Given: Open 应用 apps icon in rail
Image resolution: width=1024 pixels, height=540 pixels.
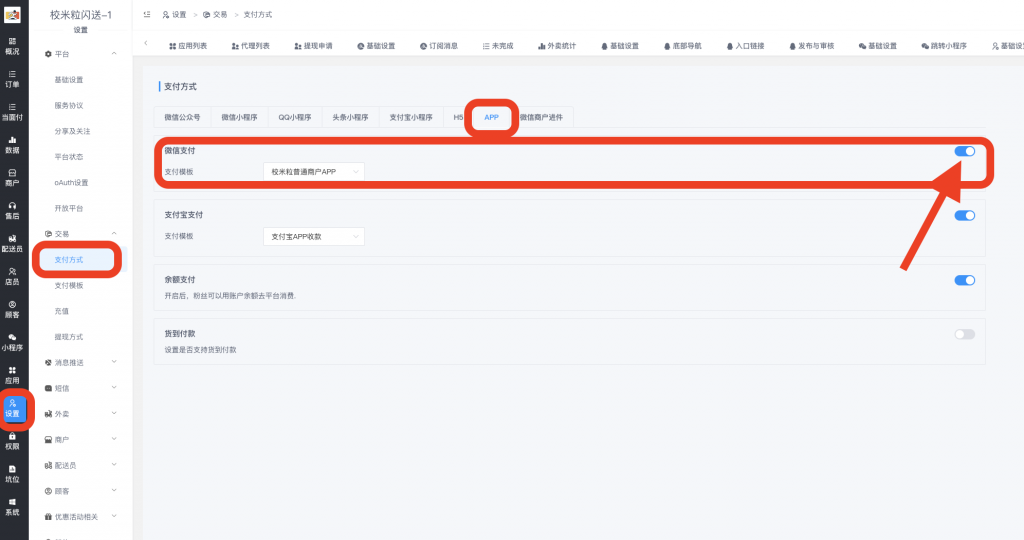Looking at the screenshot, I should [12, 375].
